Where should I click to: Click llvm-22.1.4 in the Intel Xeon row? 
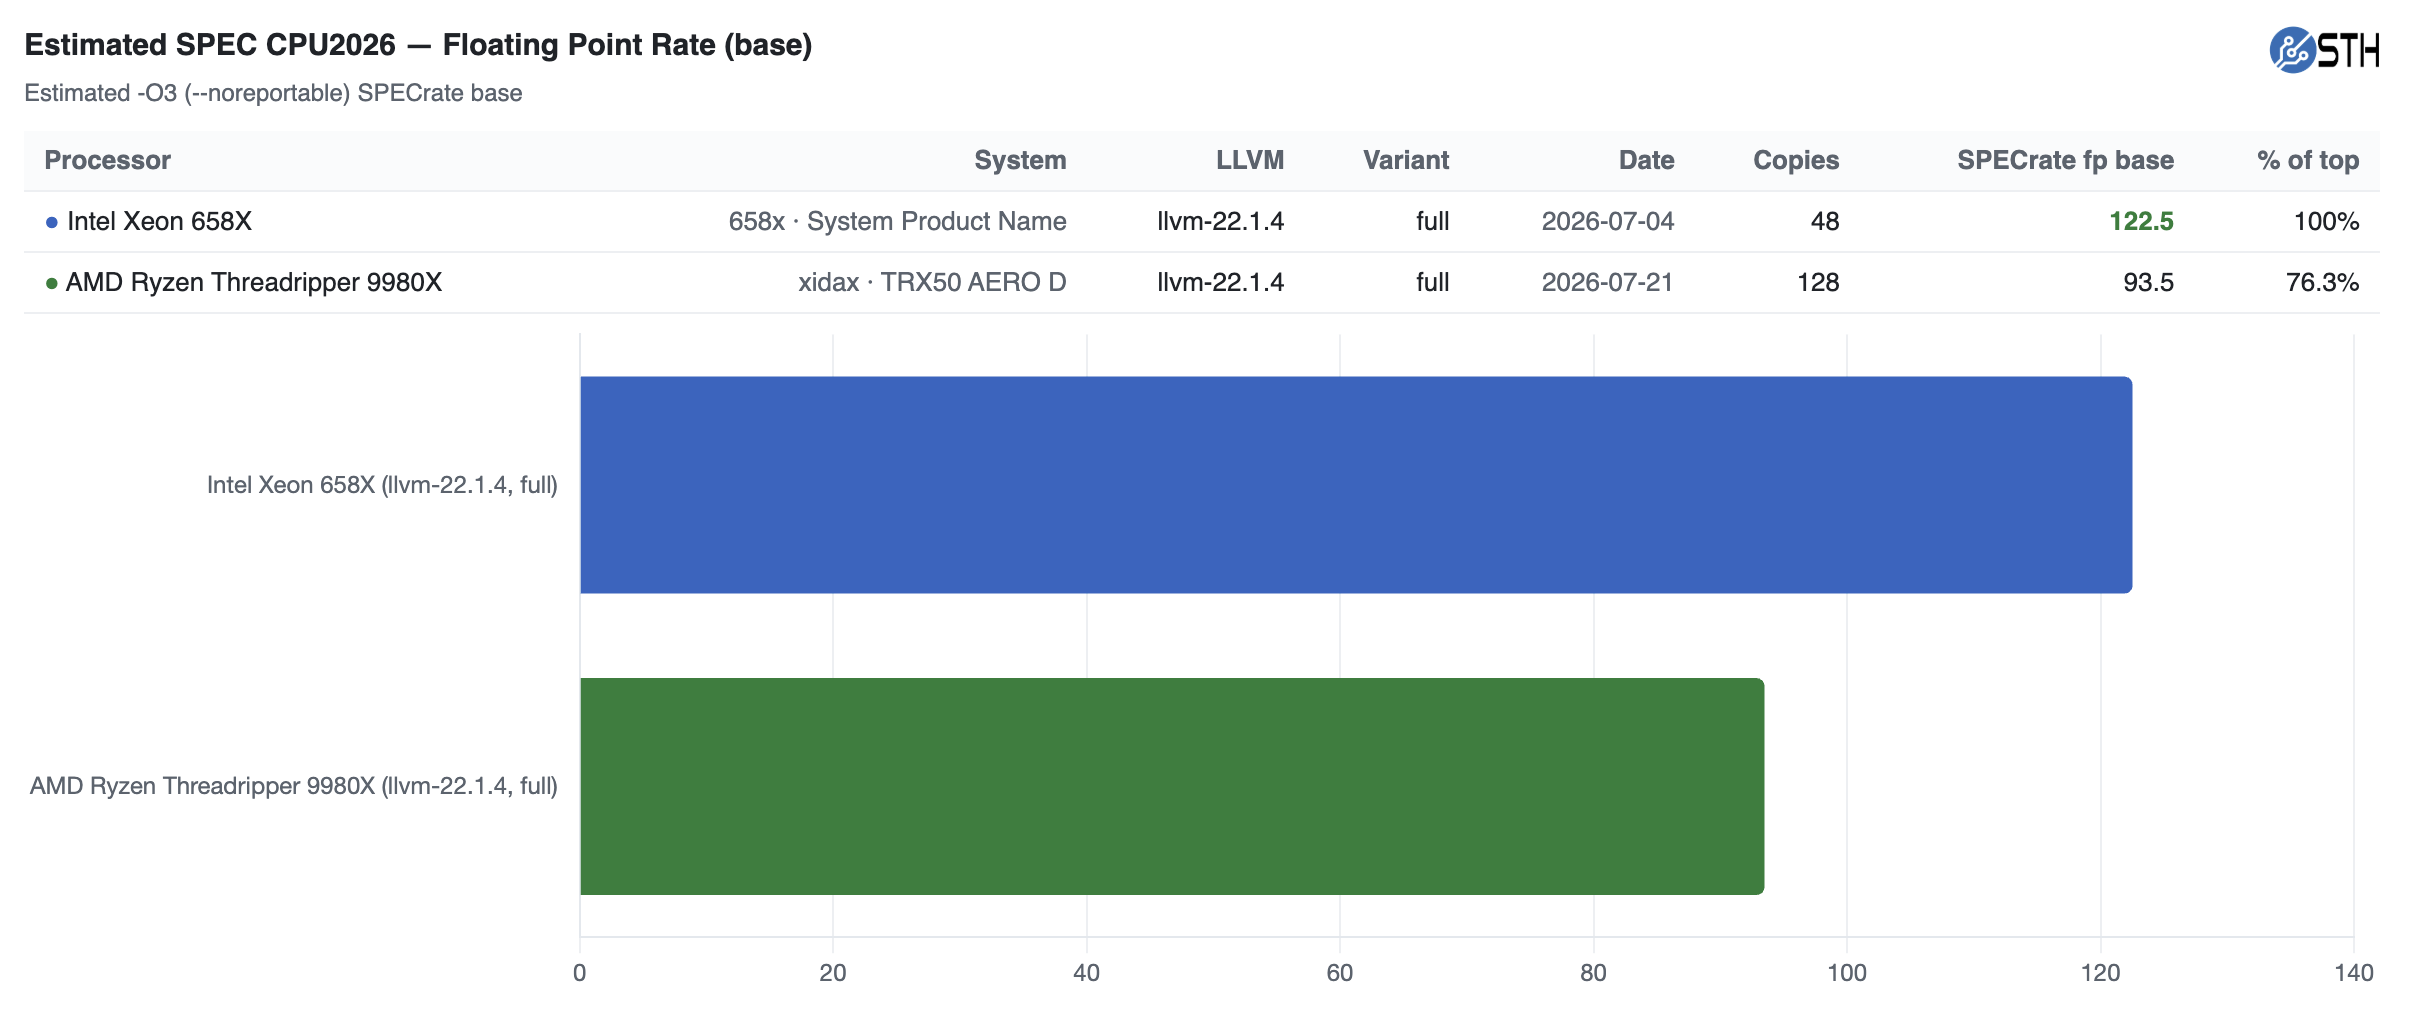[x=1220, y=221]
